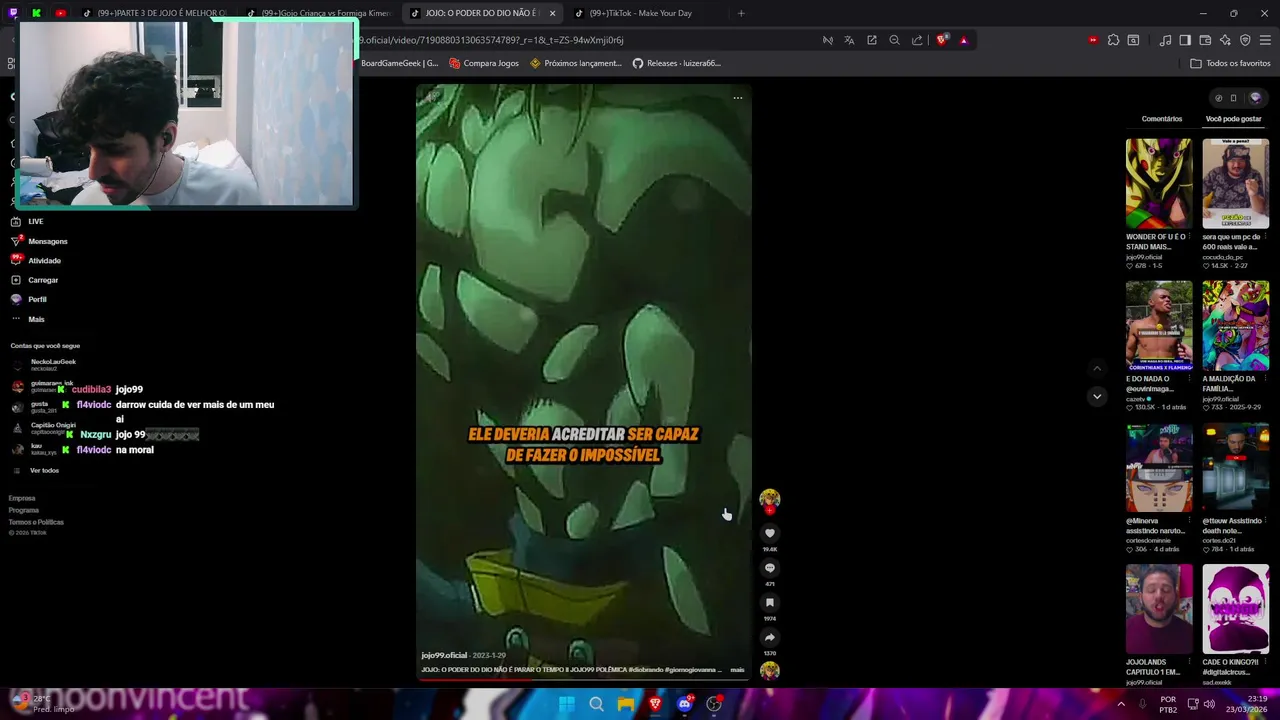1280x720 pixels.
Task: Open the browser translate page icon
Action: click(849, 40)
